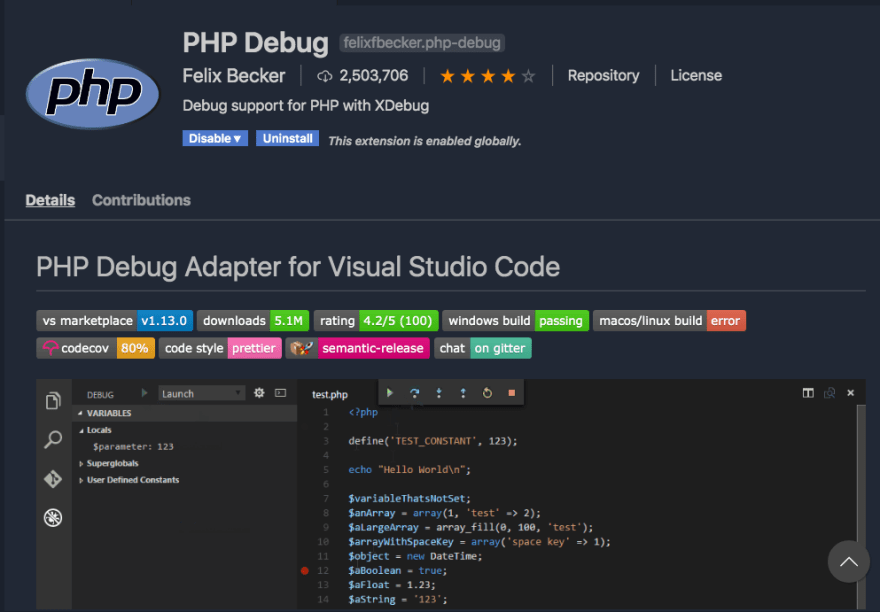Open the Launch configuration dropdown

[201, 394]
